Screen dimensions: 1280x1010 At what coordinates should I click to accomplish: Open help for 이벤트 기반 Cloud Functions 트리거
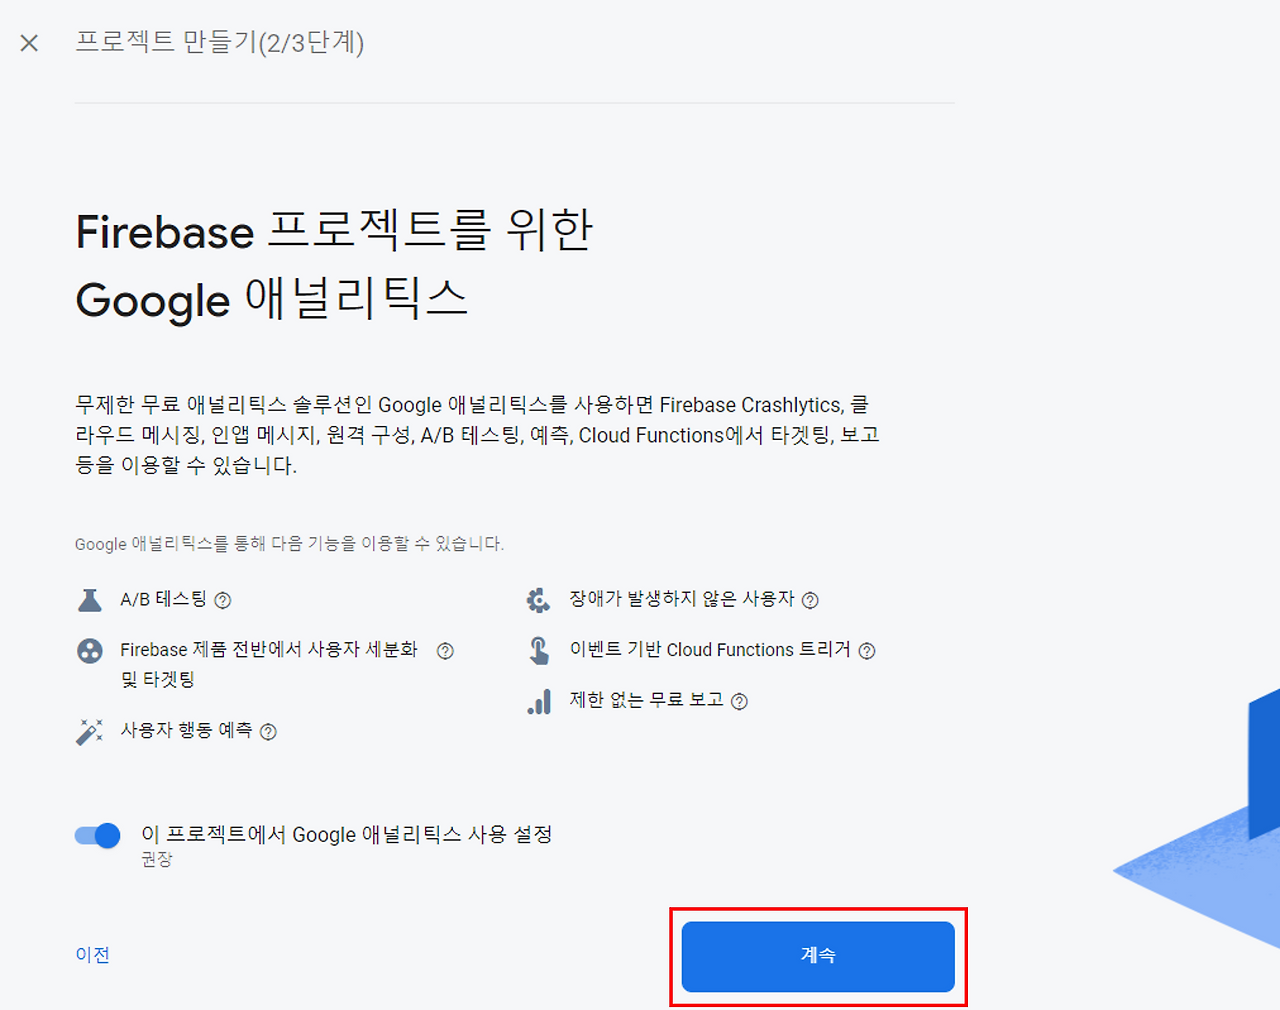tap(867, 651)
